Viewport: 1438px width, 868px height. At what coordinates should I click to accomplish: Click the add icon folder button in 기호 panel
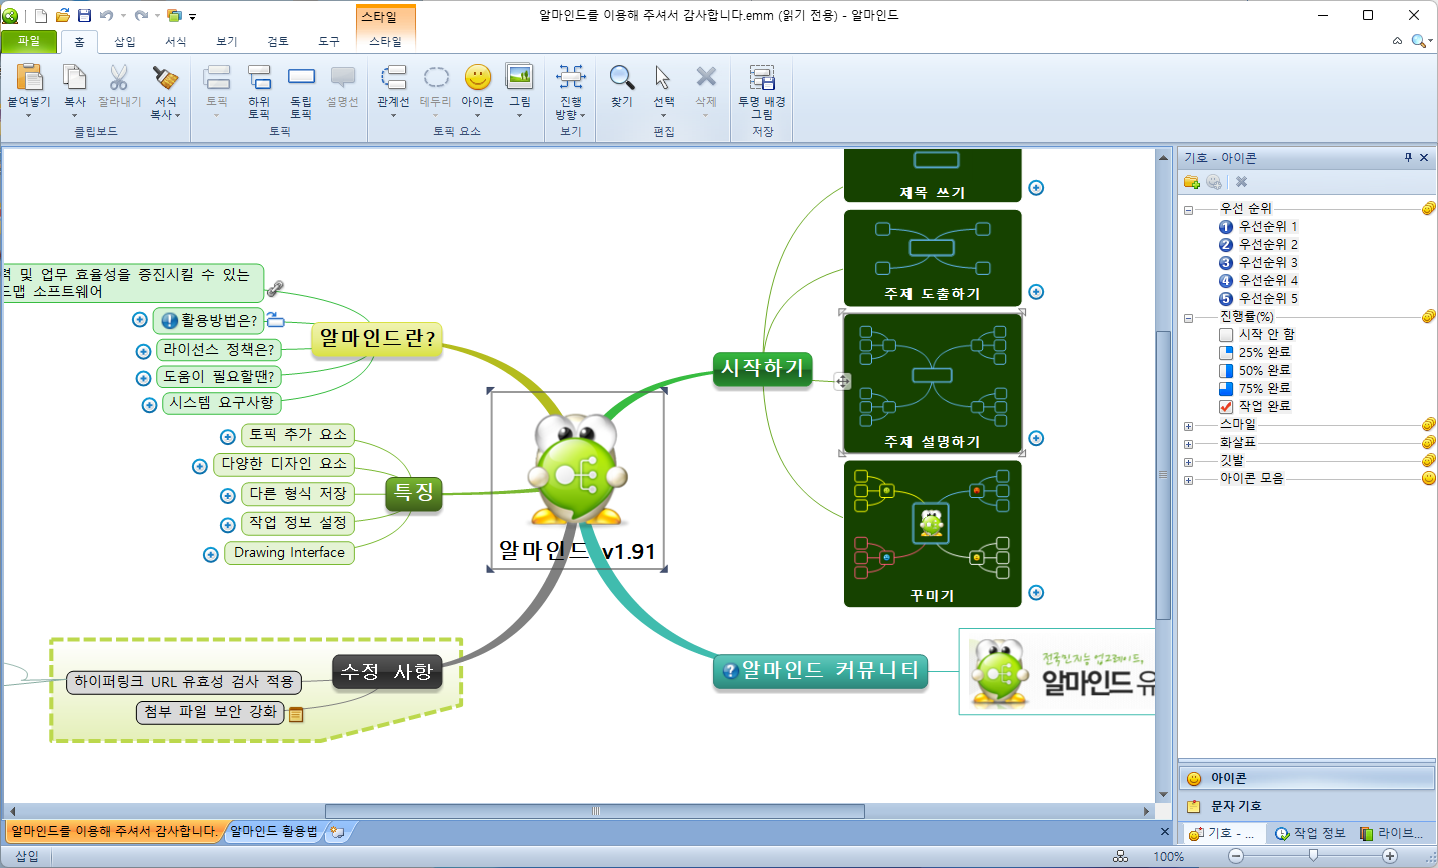1191,182
